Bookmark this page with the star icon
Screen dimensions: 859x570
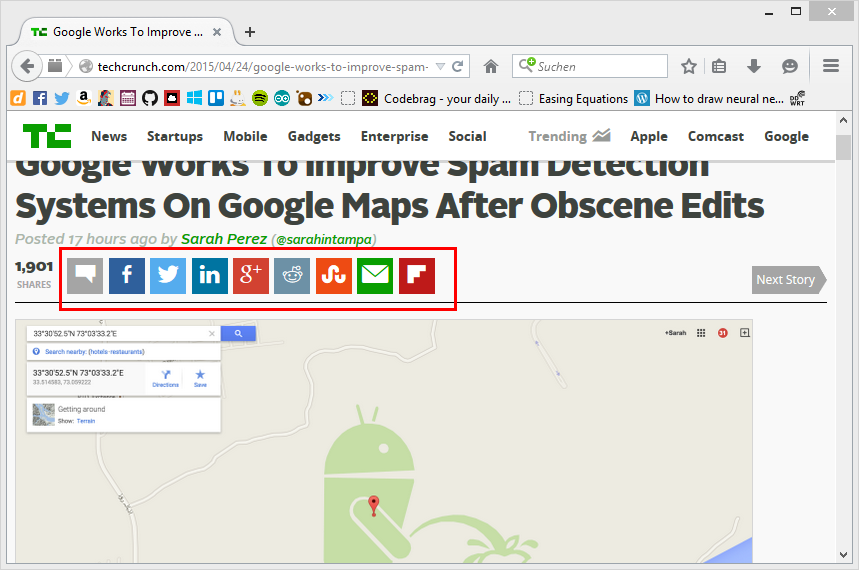point(689,66)
